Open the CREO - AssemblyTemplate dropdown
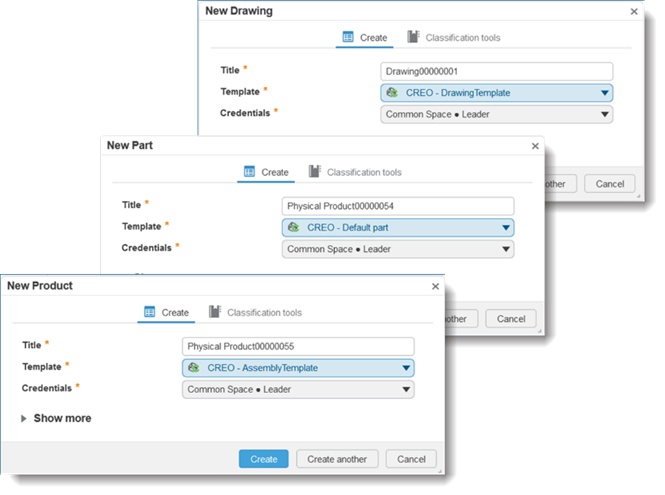Screen dimensions: 665x495 406,368
